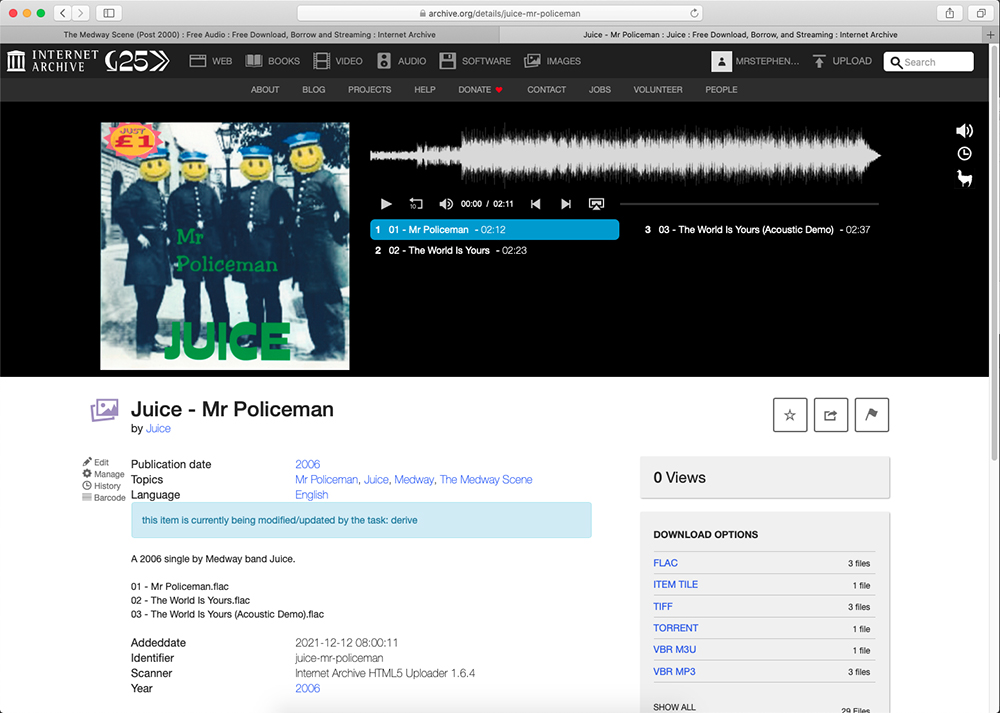This screenshot has height=713, width=1000.
Task: Open the Year 2006 link
Action: (x=307, y=689)
